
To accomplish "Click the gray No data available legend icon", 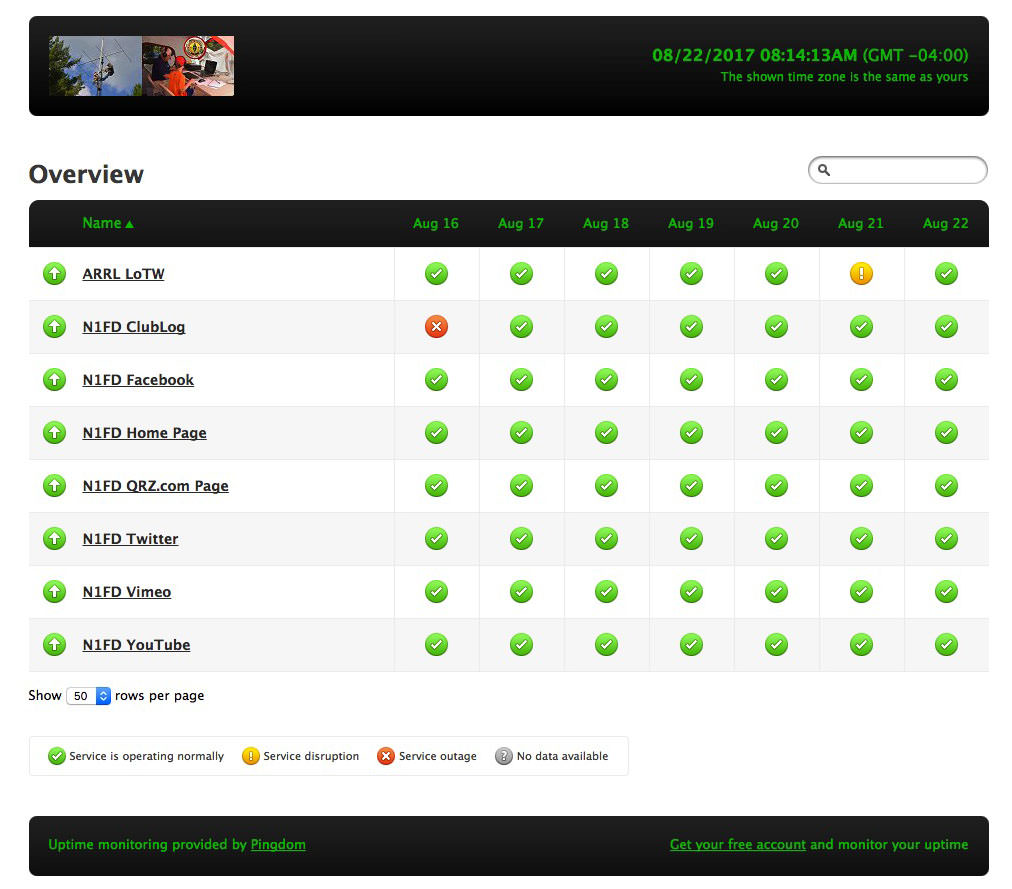I will pyautogui.click(x=503, y=756).
